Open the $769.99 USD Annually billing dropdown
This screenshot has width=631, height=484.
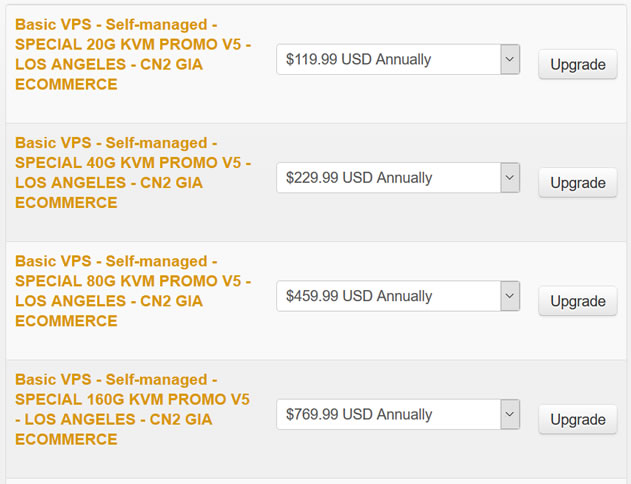[x=388, y=414]
